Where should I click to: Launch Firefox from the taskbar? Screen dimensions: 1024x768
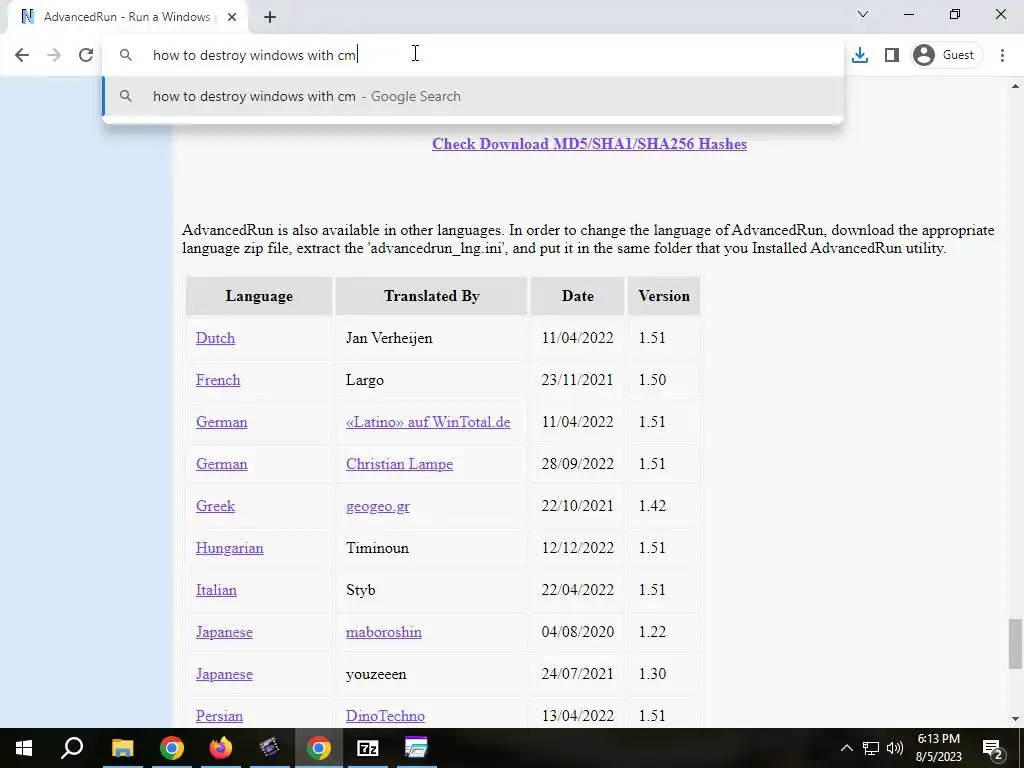[221, 748]
